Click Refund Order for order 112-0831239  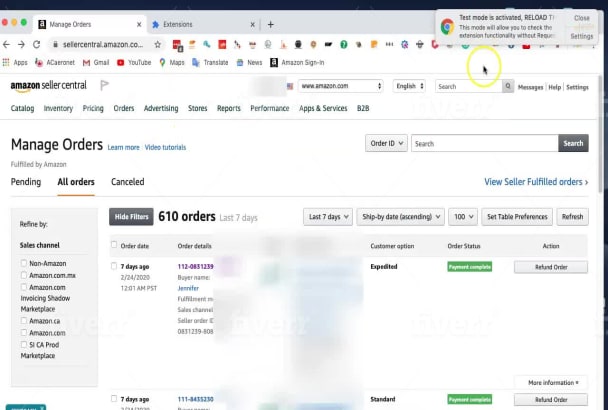click(551, 267)
